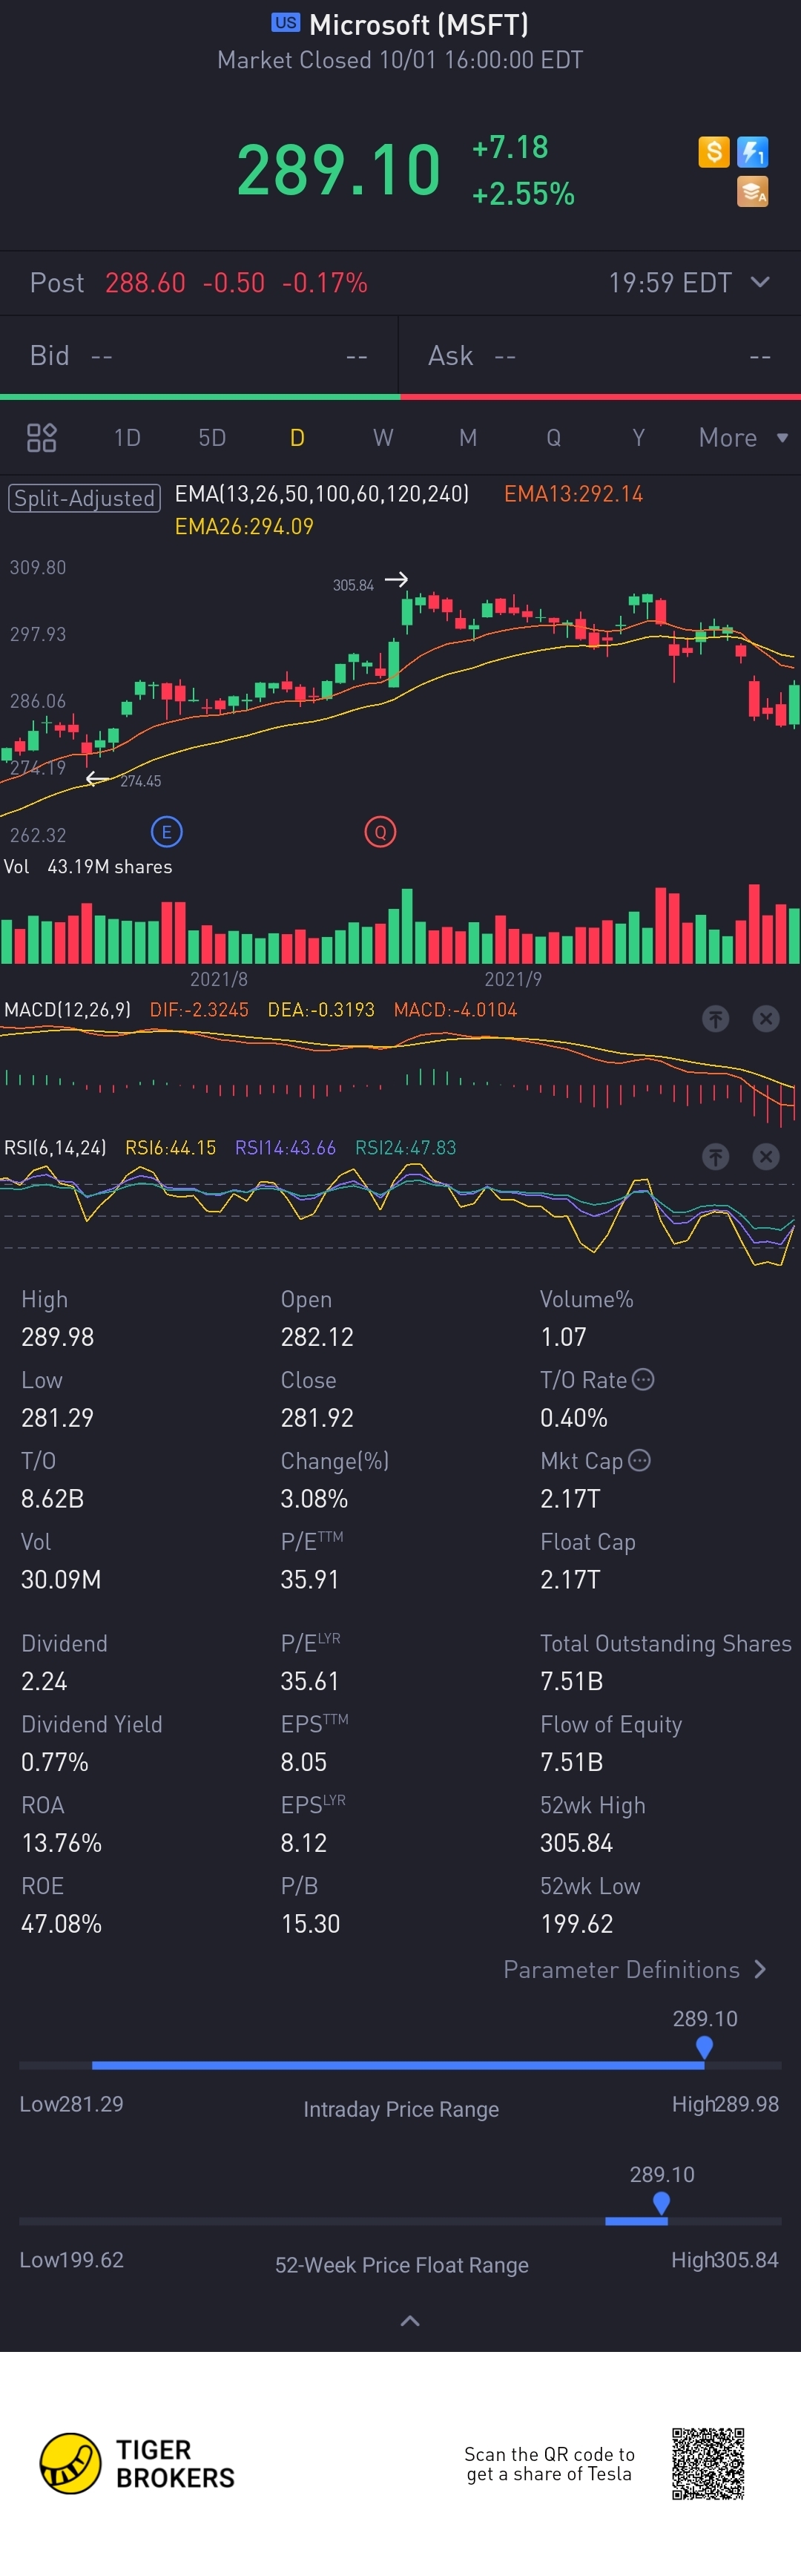Tap the RSI6:44.15 value
Image resolution: width=801 pixels, height=2576 pixels.
pos(170,1147)
